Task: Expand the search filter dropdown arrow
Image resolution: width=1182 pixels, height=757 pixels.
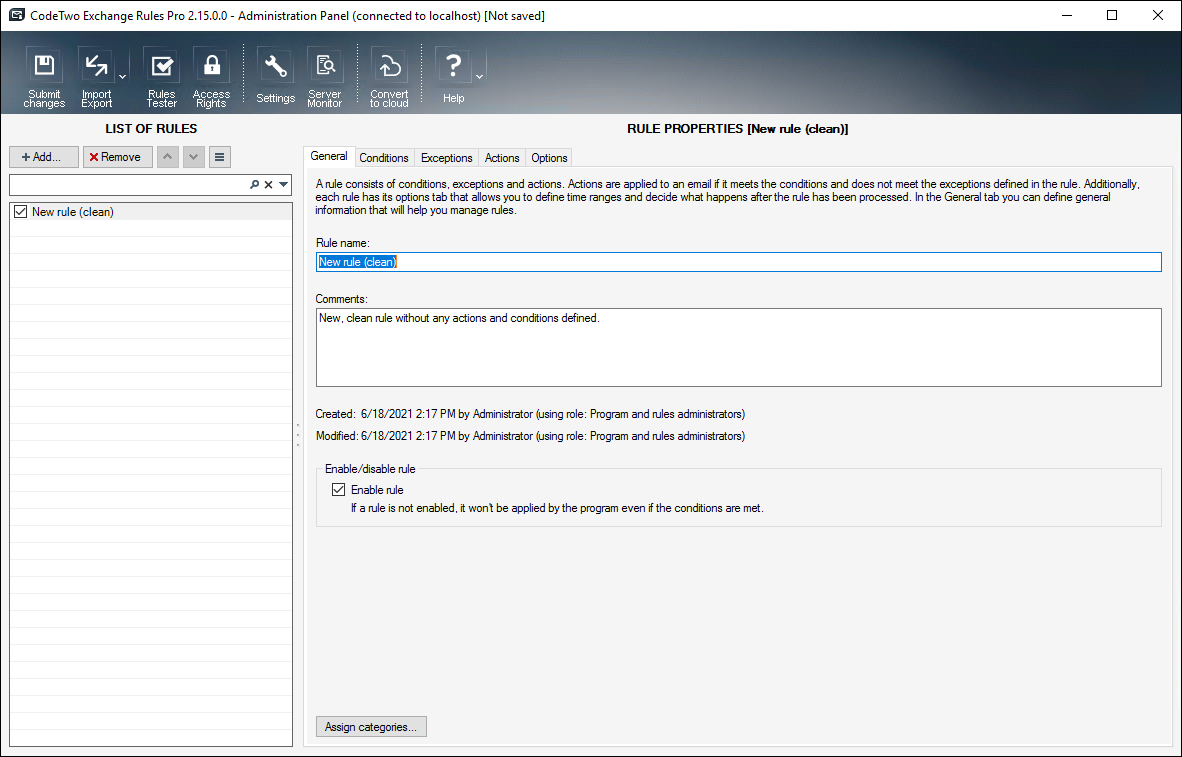Action: coord(283,185)
